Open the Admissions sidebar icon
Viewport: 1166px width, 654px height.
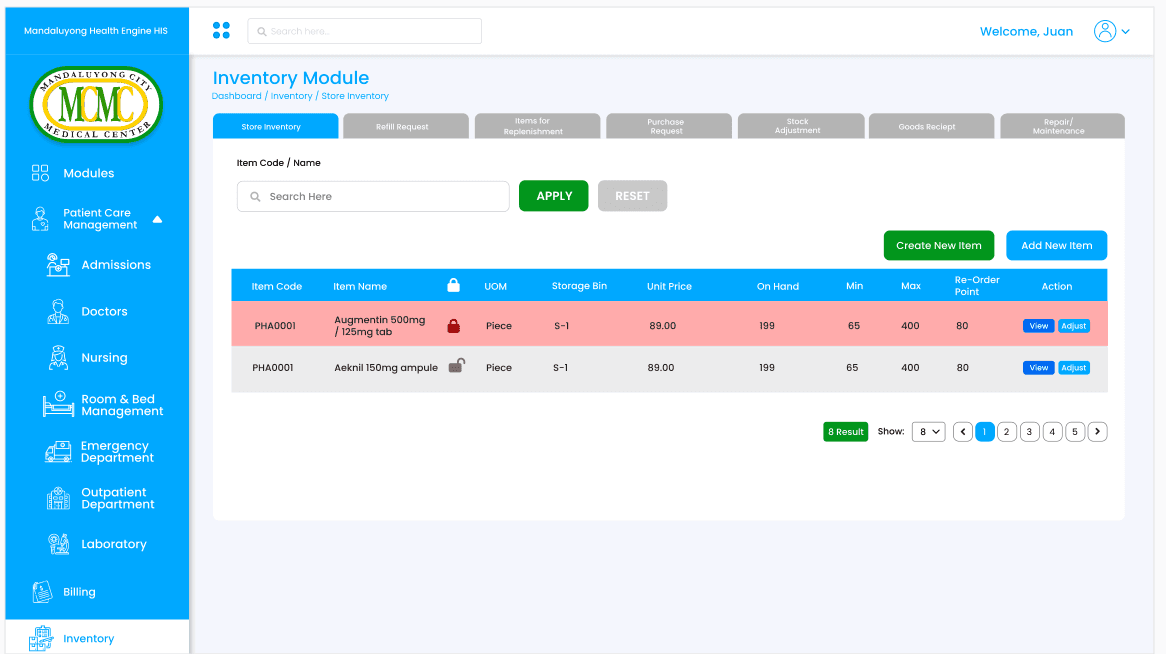[58, 265]
